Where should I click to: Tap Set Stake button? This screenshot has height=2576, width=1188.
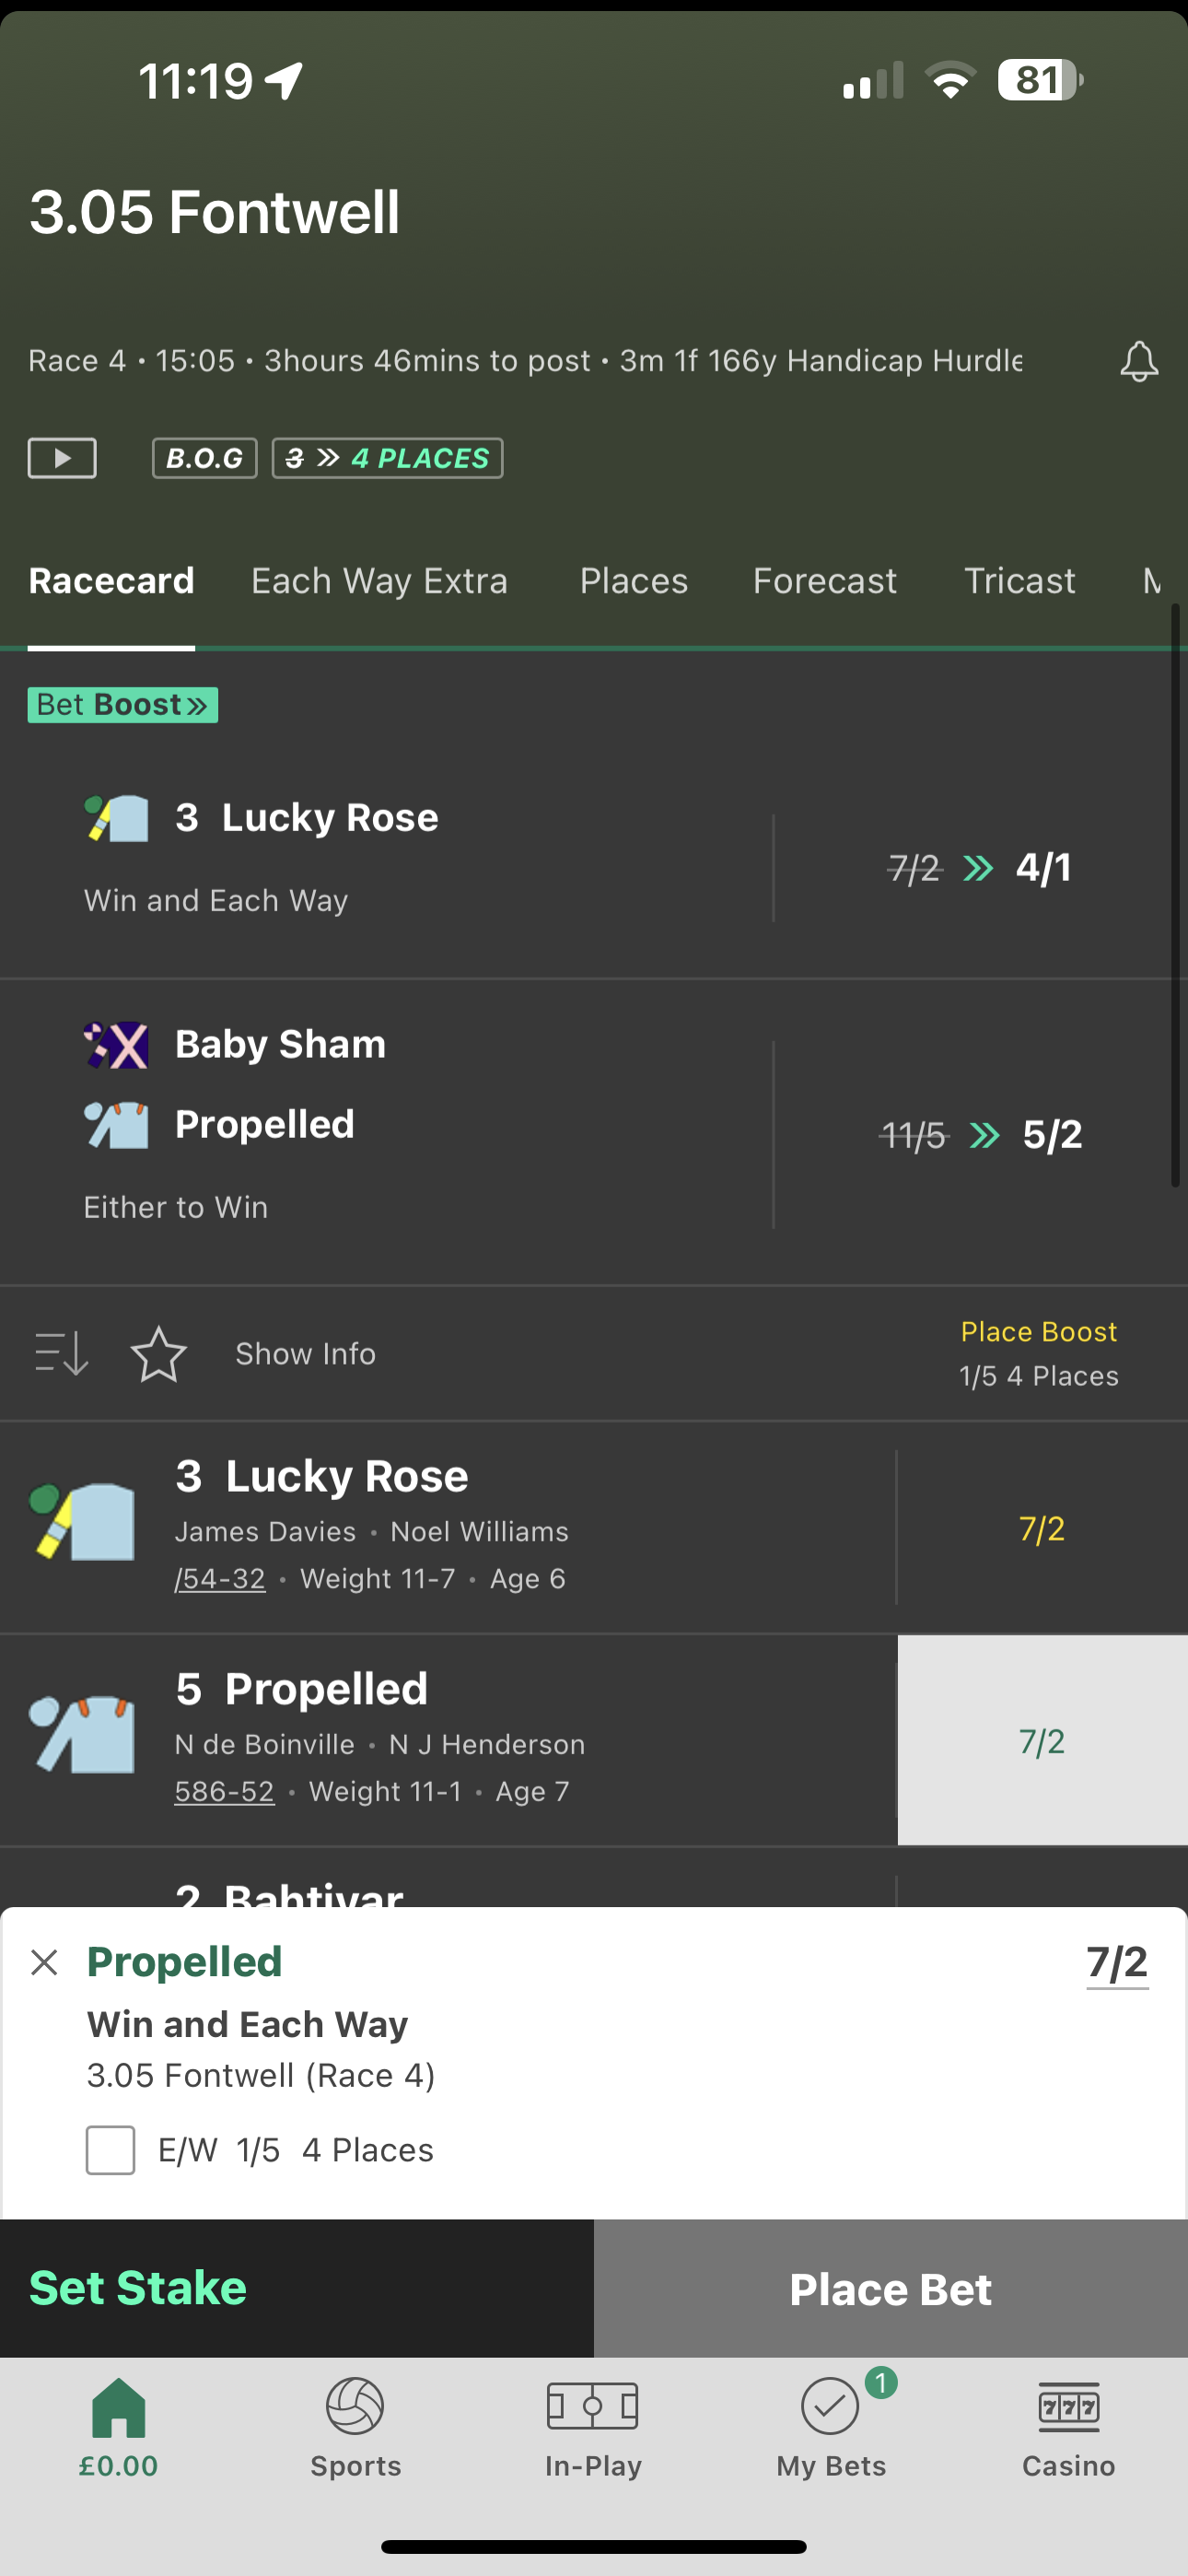tap(138, 2288)
